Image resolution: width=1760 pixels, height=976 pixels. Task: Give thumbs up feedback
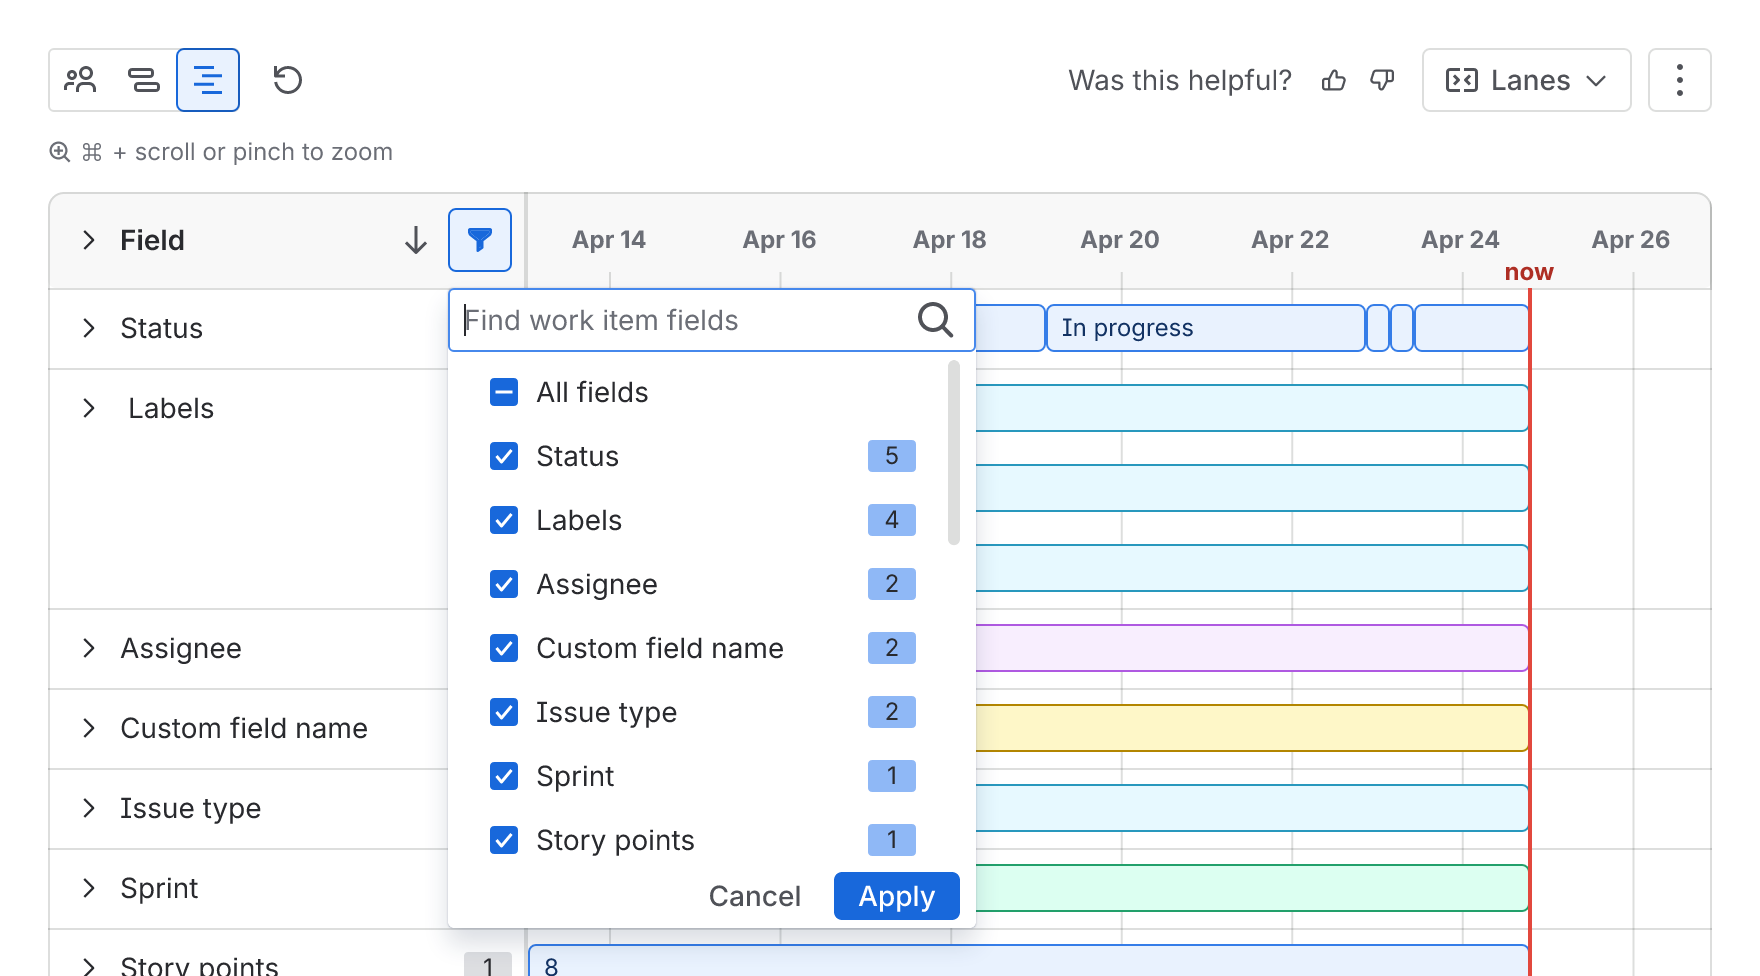pyautogui.click(x=1334, y=80)
